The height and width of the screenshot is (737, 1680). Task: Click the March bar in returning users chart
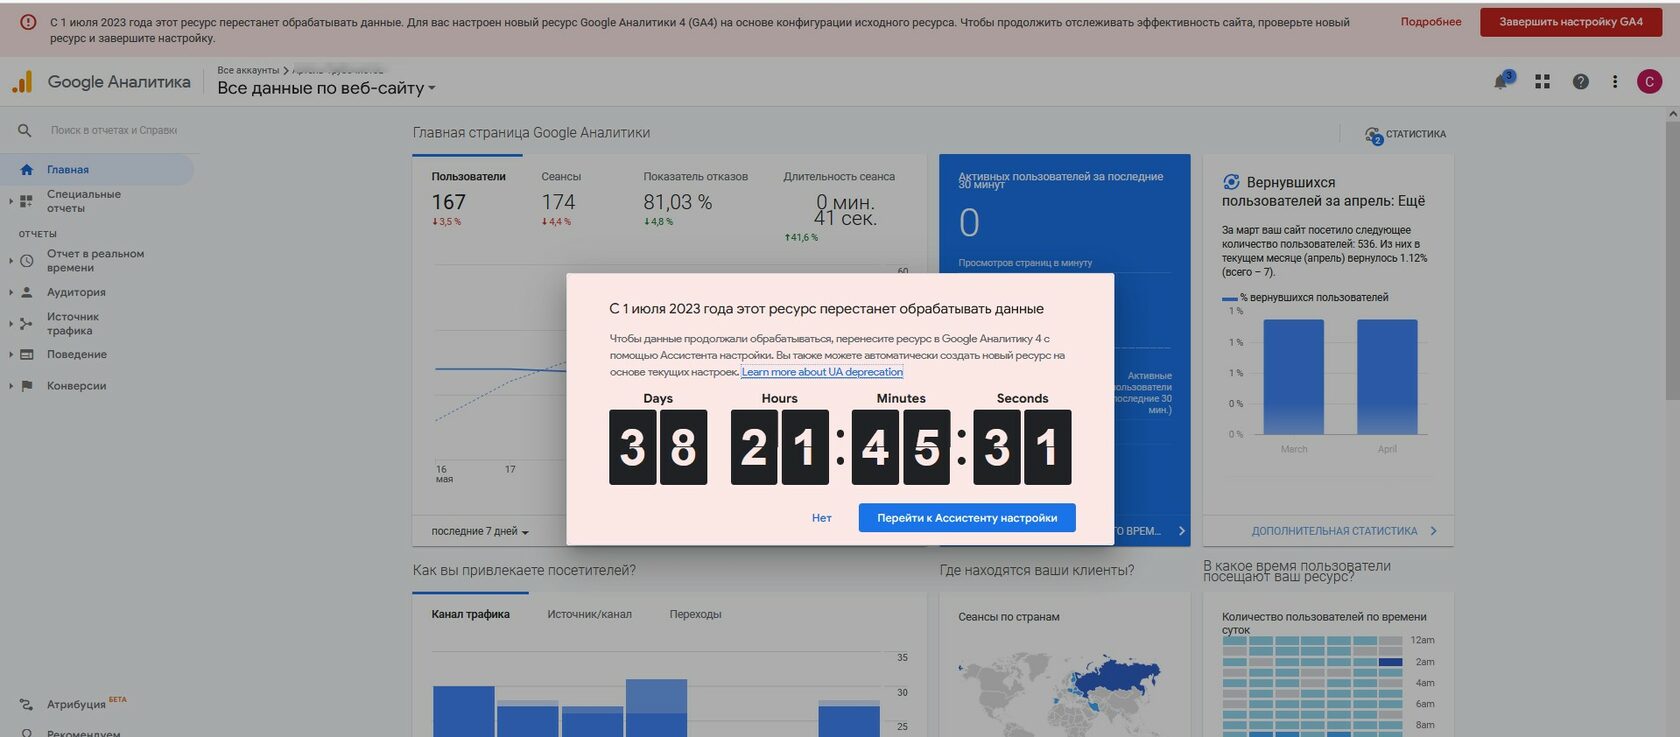click(x=1293, y=376)
